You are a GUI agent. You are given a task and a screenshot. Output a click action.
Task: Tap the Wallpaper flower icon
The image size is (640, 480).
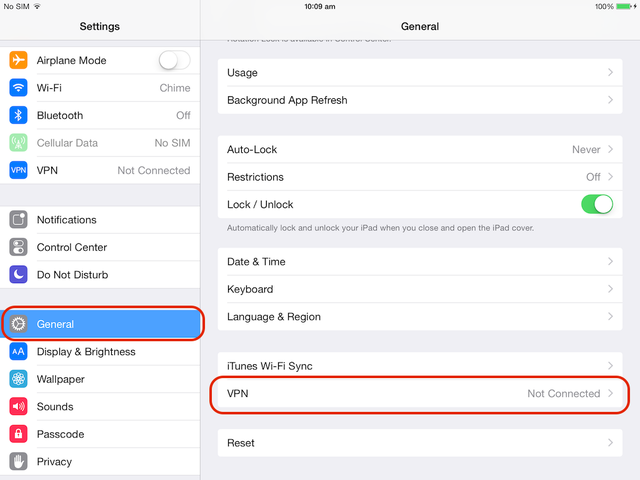tap(18, 379)
